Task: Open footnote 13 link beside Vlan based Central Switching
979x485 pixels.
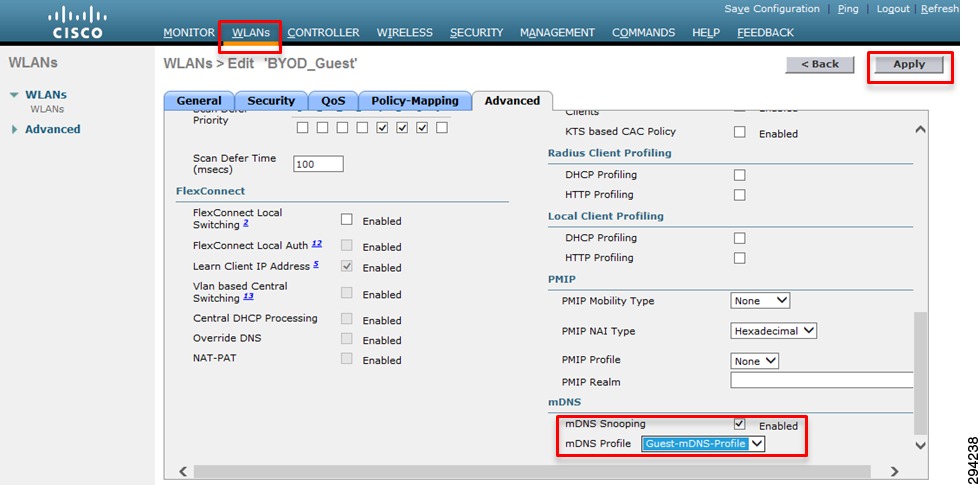Action: click(x=248, y=296)
